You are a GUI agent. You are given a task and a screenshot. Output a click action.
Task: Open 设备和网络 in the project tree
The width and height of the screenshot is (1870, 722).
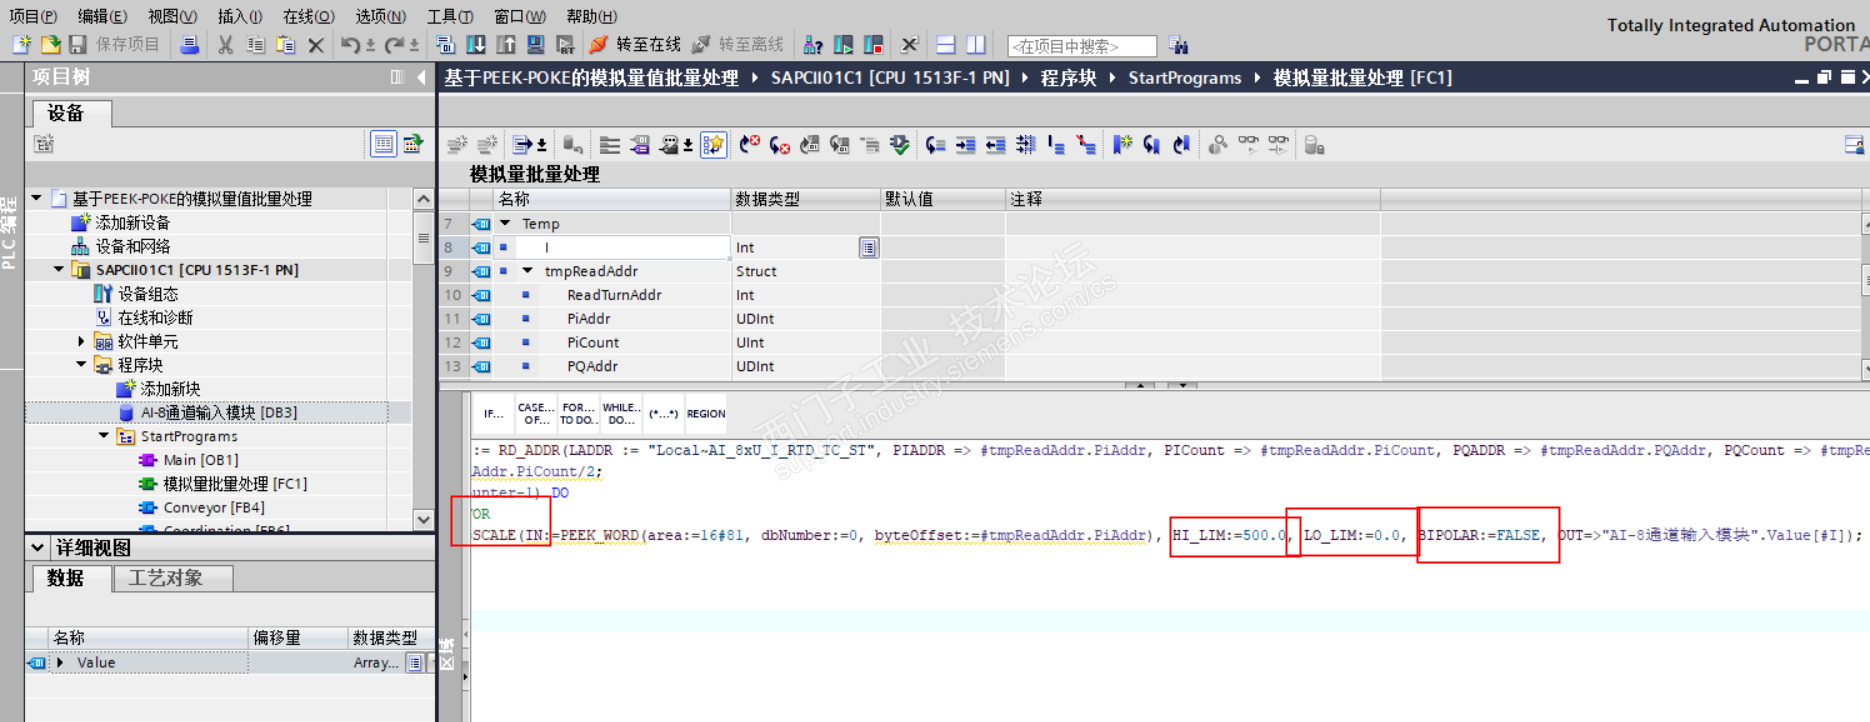coord(133,246)
